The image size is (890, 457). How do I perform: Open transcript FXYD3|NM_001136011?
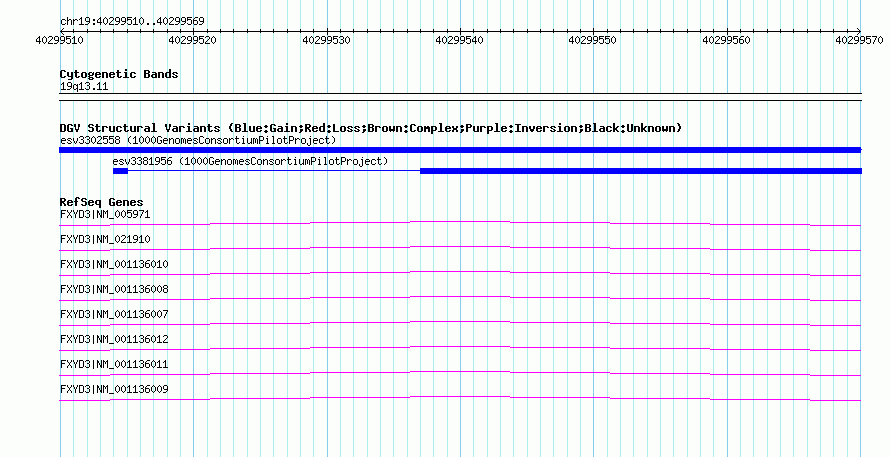[114, 364]
